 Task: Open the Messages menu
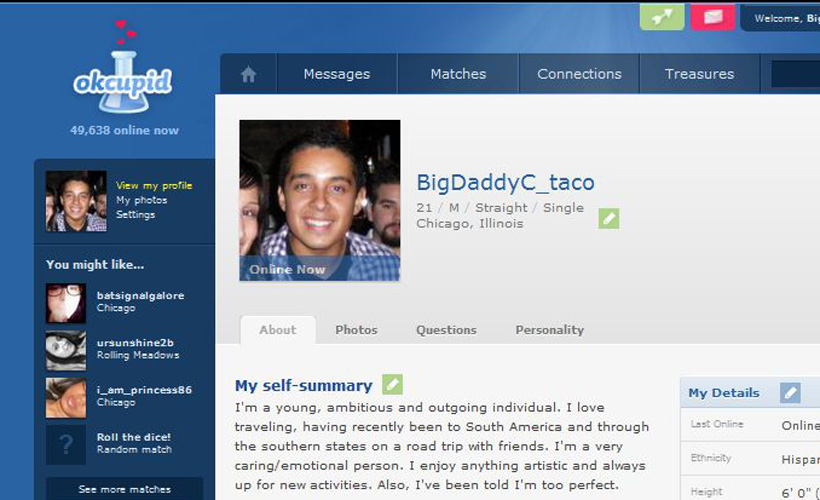coord(337,74)
